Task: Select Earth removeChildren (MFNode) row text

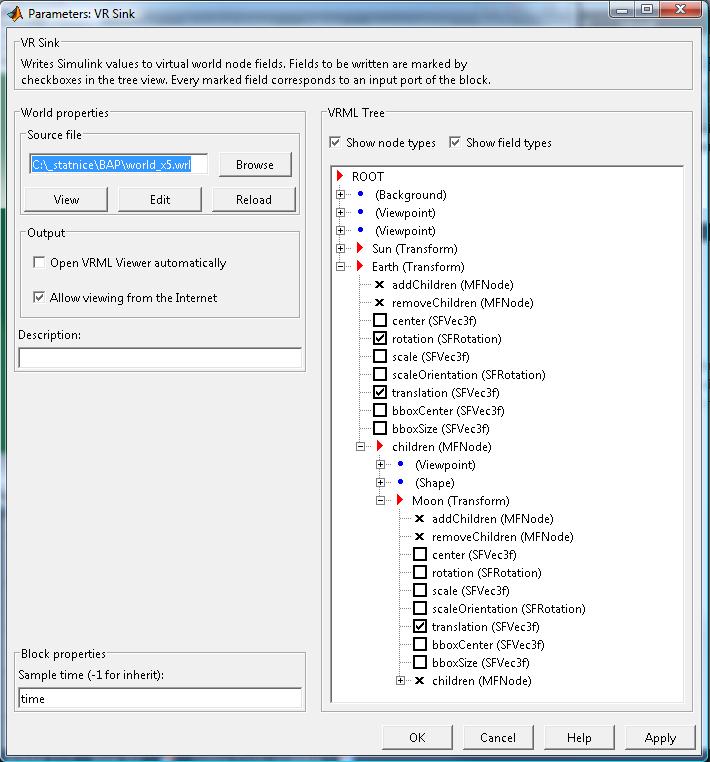Action: click(x=463, y=303)
